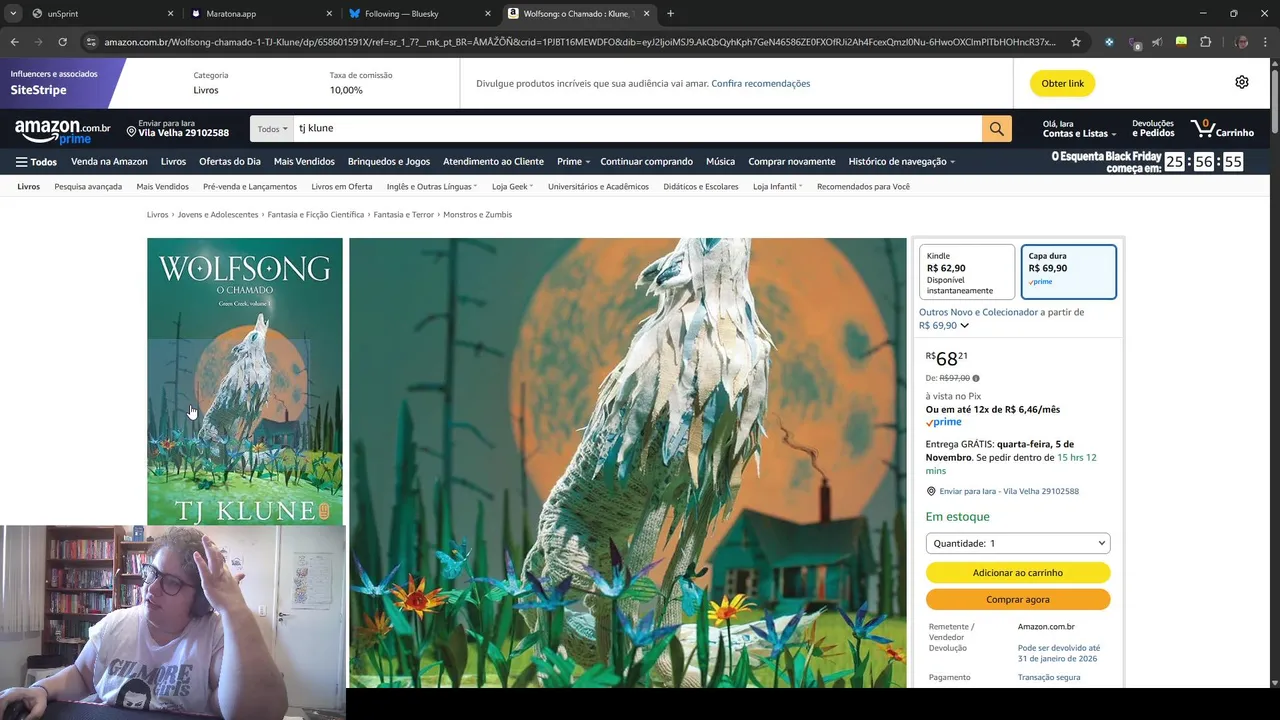1280x720 pixels.
Task: Click Jovens e Adolescentes breadcrumb
Action: [x=218, y=214]
